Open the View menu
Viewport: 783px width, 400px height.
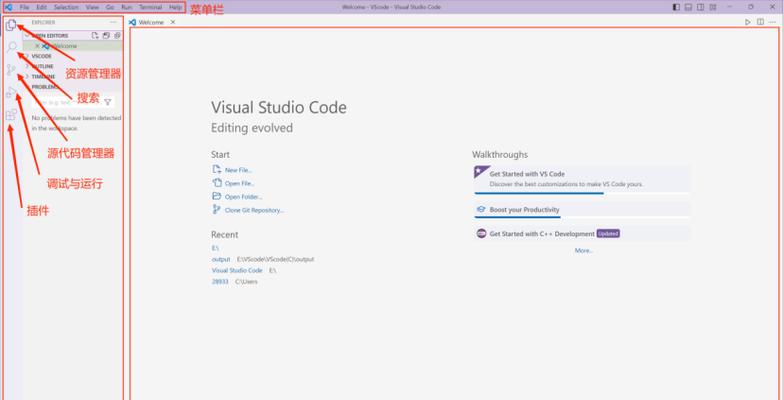pos(92,7)
